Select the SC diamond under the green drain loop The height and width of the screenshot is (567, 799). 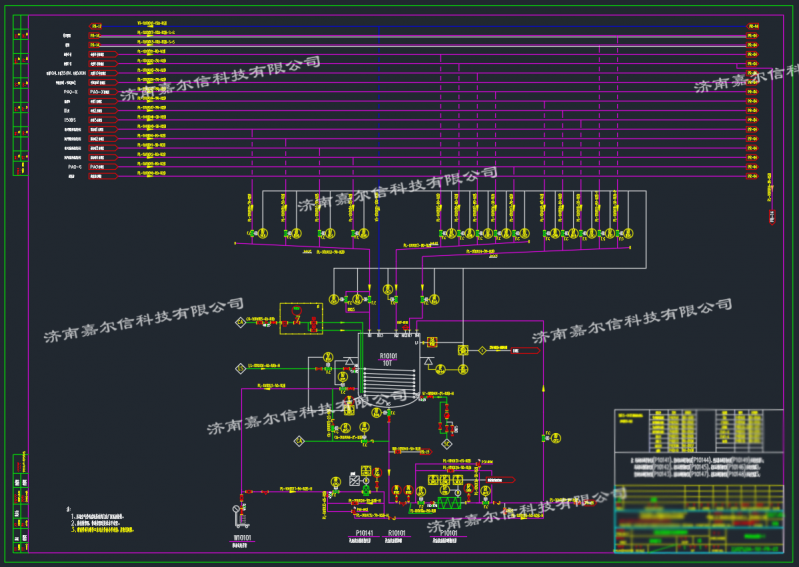click(447, 444)
